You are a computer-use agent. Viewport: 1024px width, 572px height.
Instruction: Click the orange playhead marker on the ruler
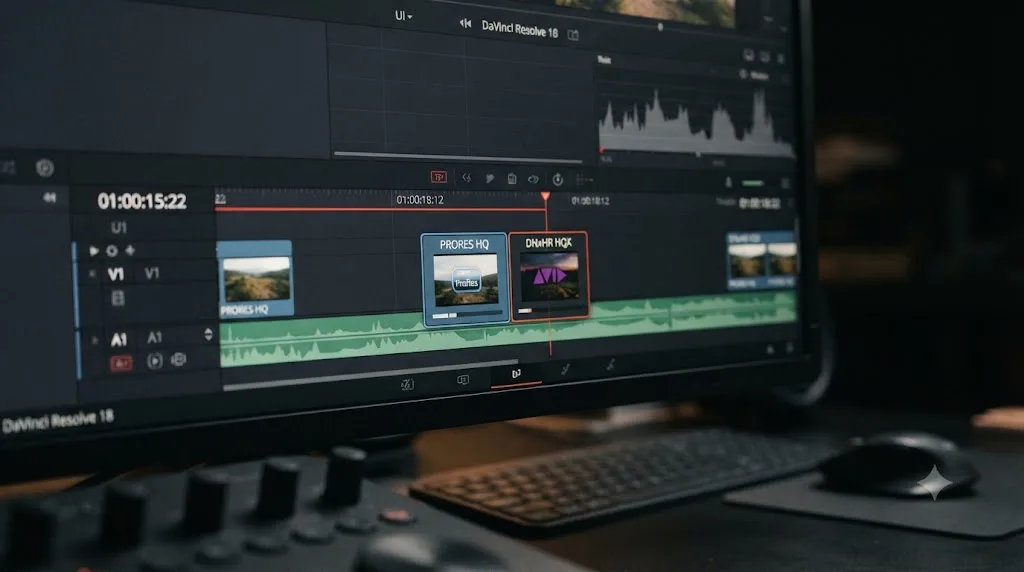pos(545,196)
